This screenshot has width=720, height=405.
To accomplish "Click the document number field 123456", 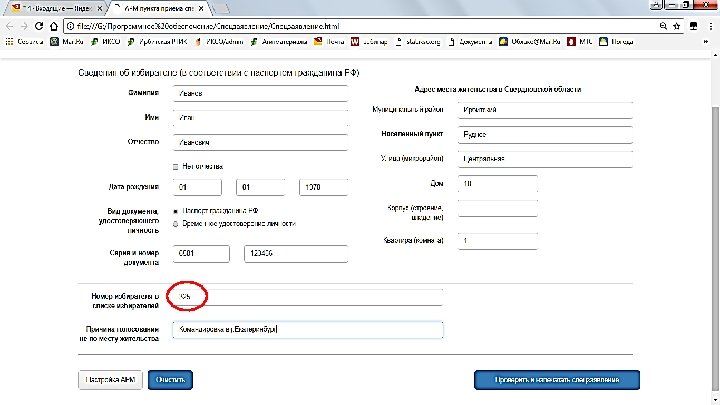I will (x=296, y=253).
